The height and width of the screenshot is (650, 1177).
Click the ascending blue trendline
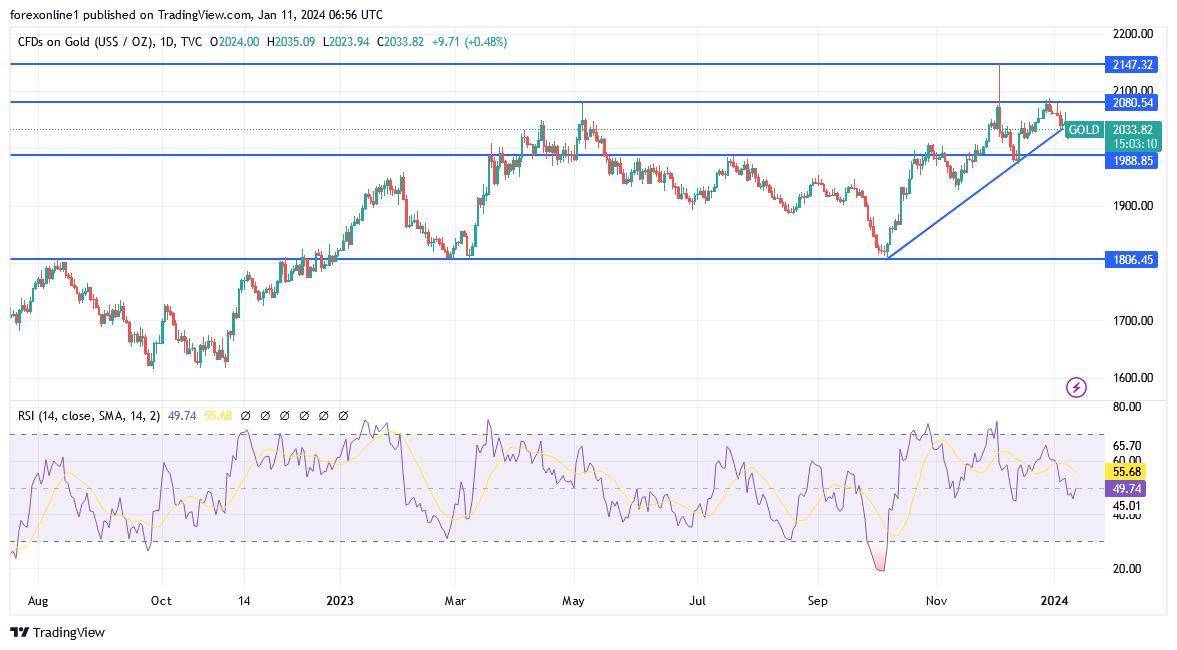975,193
